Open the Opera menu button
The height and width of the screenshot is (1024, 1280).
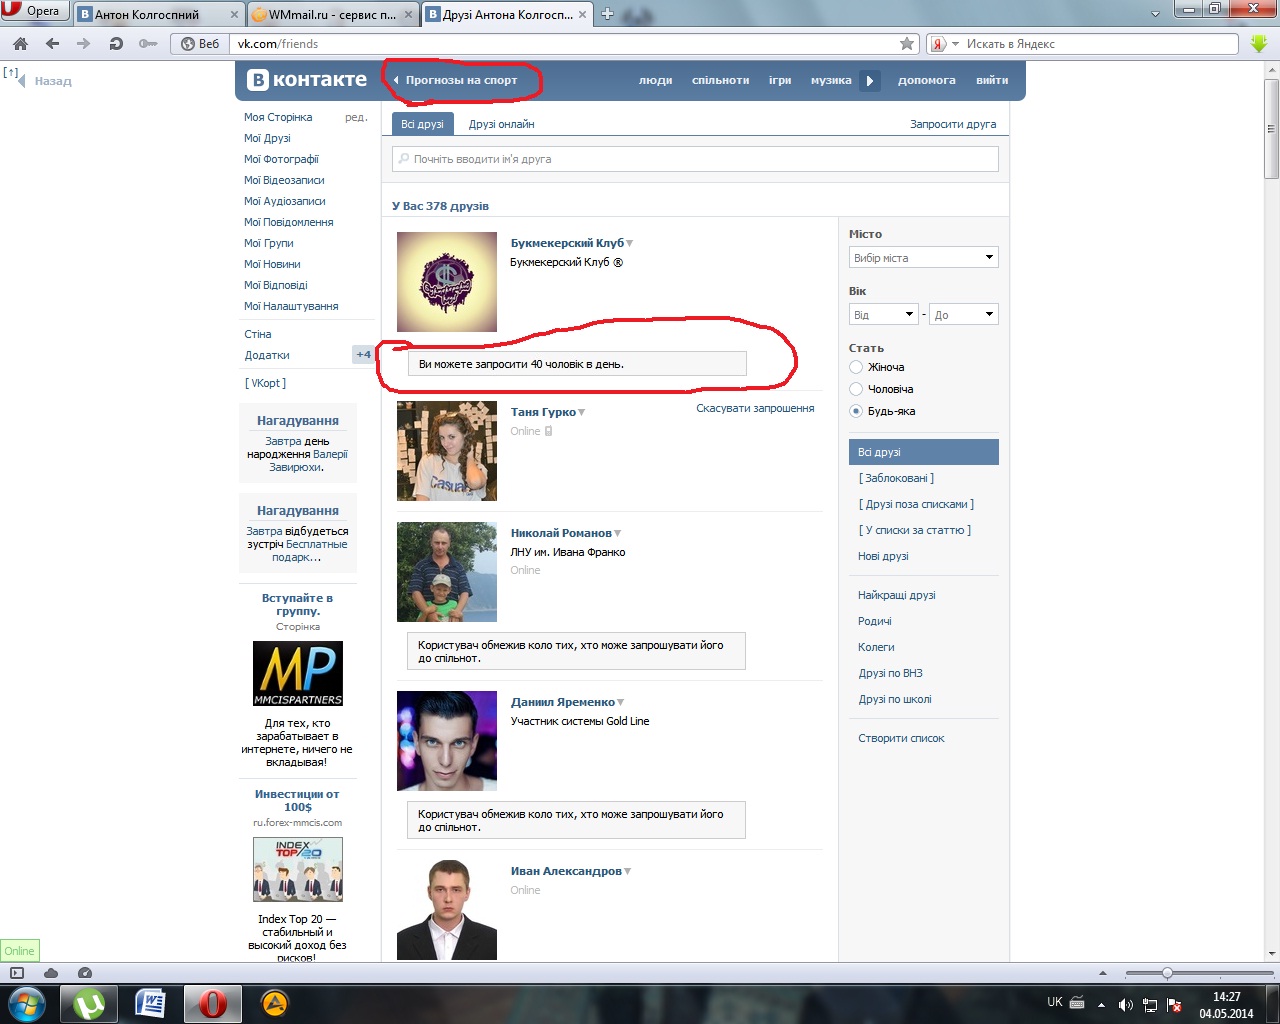[x=33, y=11]
